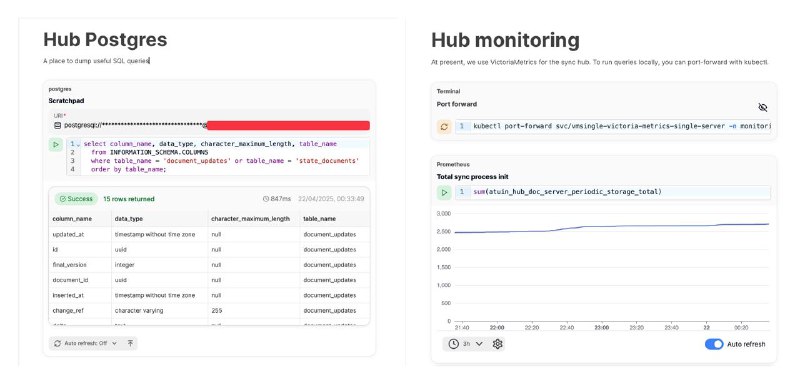Click the 'Scratchpad' block name
Screen dimensions: 800x382
click(66, 100)
